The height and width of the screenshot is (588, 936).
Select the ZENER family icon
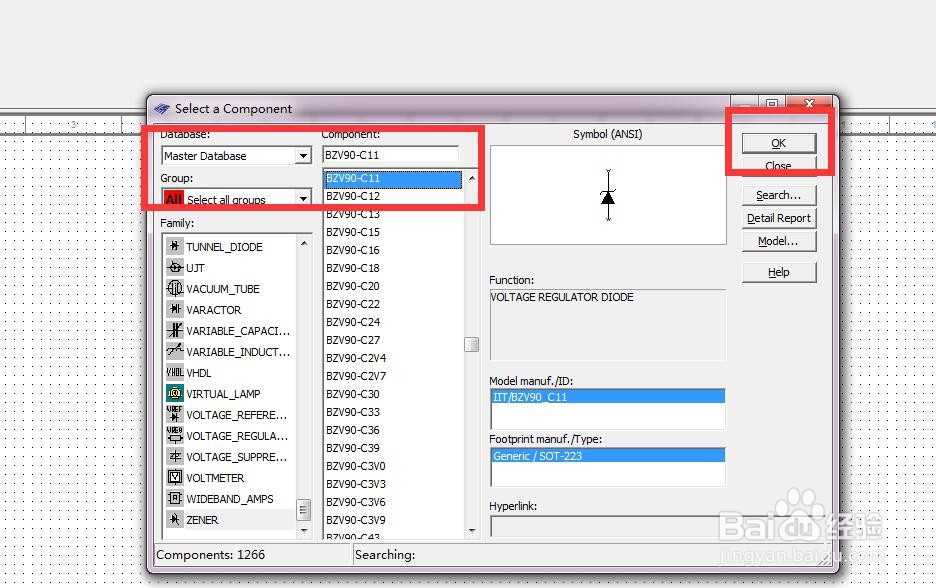coord(175,519)
